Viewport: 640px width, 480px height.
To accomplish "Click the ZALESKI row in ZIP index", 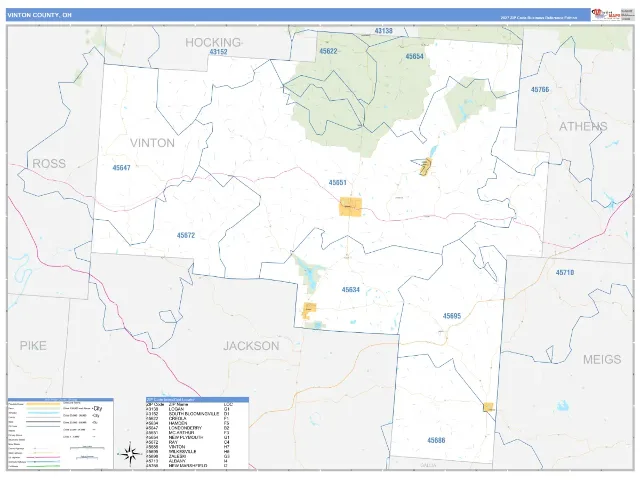I will tap(197, 456).
